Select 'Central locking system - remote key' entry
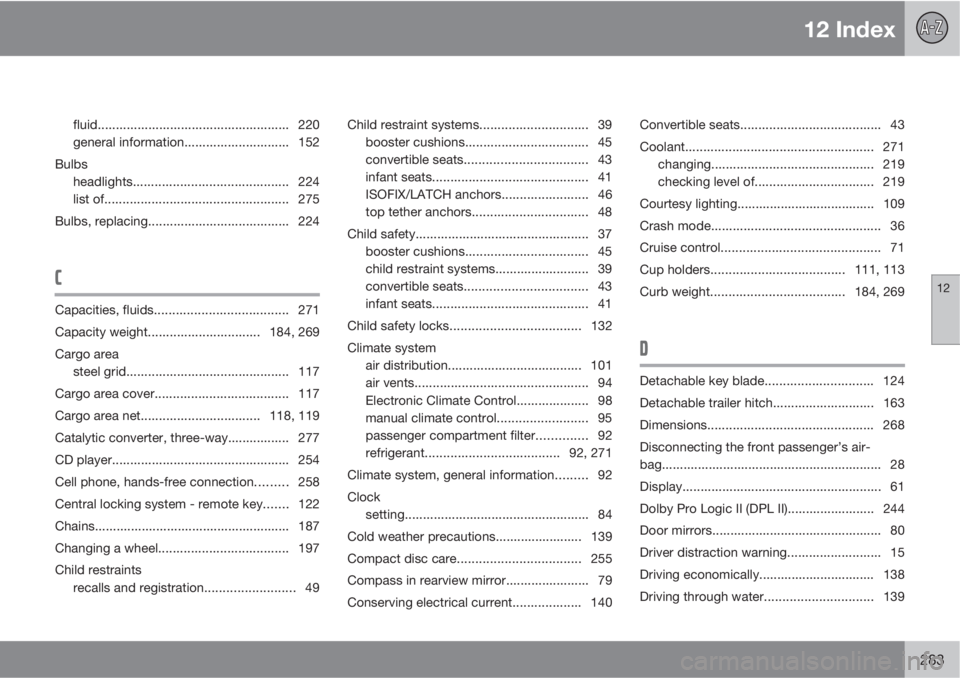This screenshot has height=678, width=960. tap(187, 503)
